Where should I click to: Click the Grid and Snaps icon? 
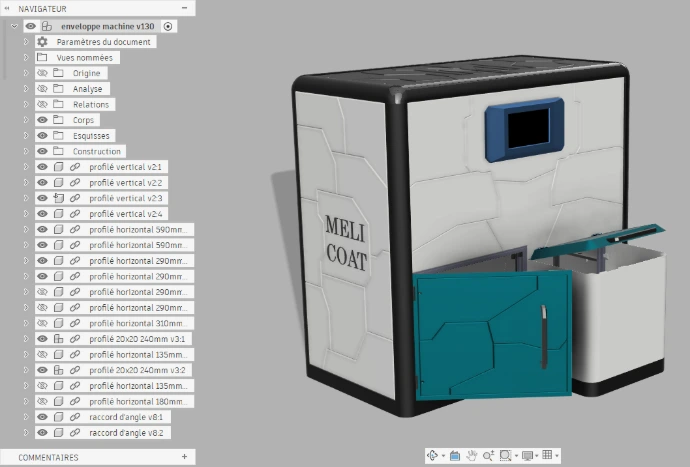coord(547,455)
